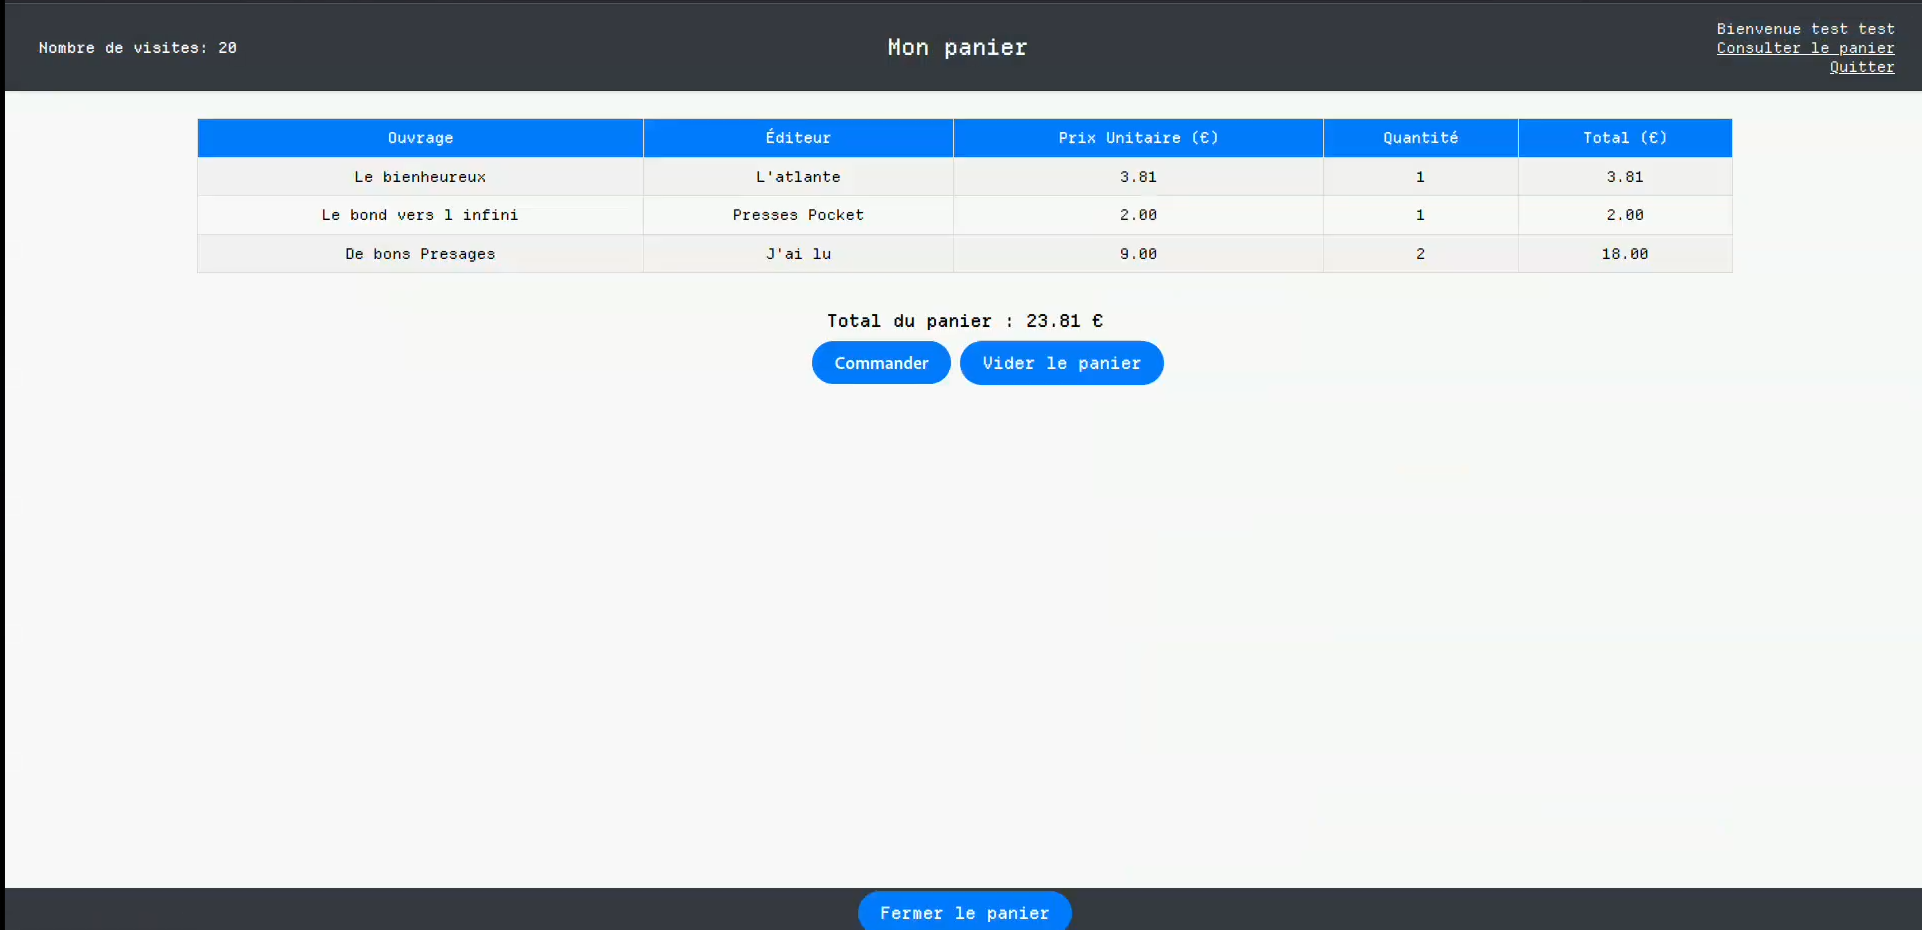Click the Total (€) column header
Viewport: 1922px width, 930px height.
pos(1624,138)
